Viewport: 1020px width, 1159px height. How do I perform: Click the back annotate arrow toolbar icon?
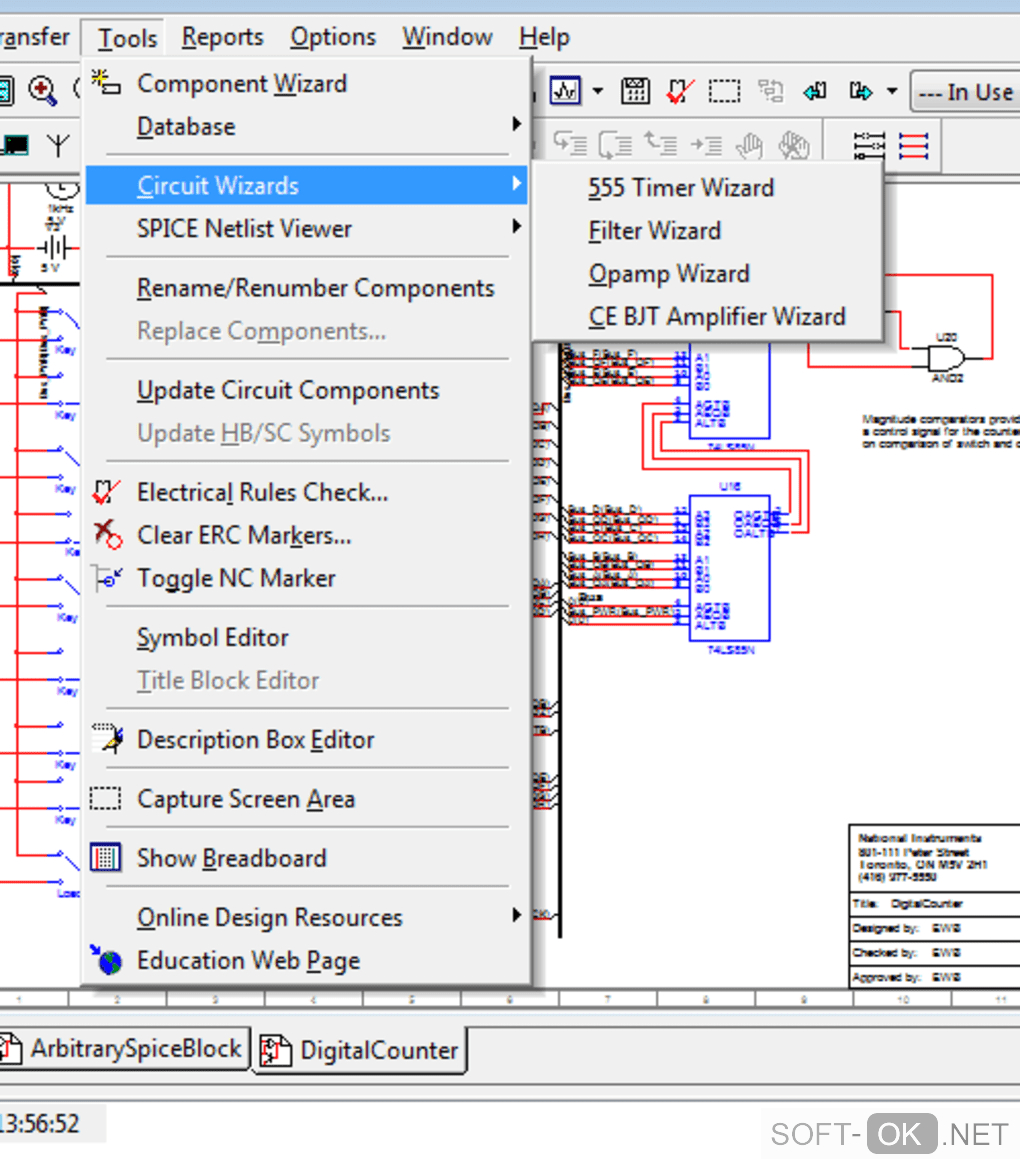pos(815,92)
